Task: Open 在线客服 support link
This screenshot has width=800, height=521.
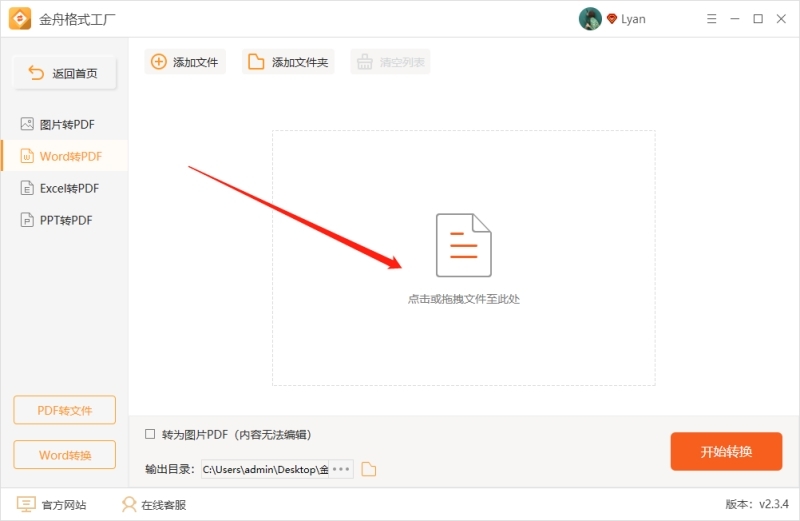Action: click(154, 505)
